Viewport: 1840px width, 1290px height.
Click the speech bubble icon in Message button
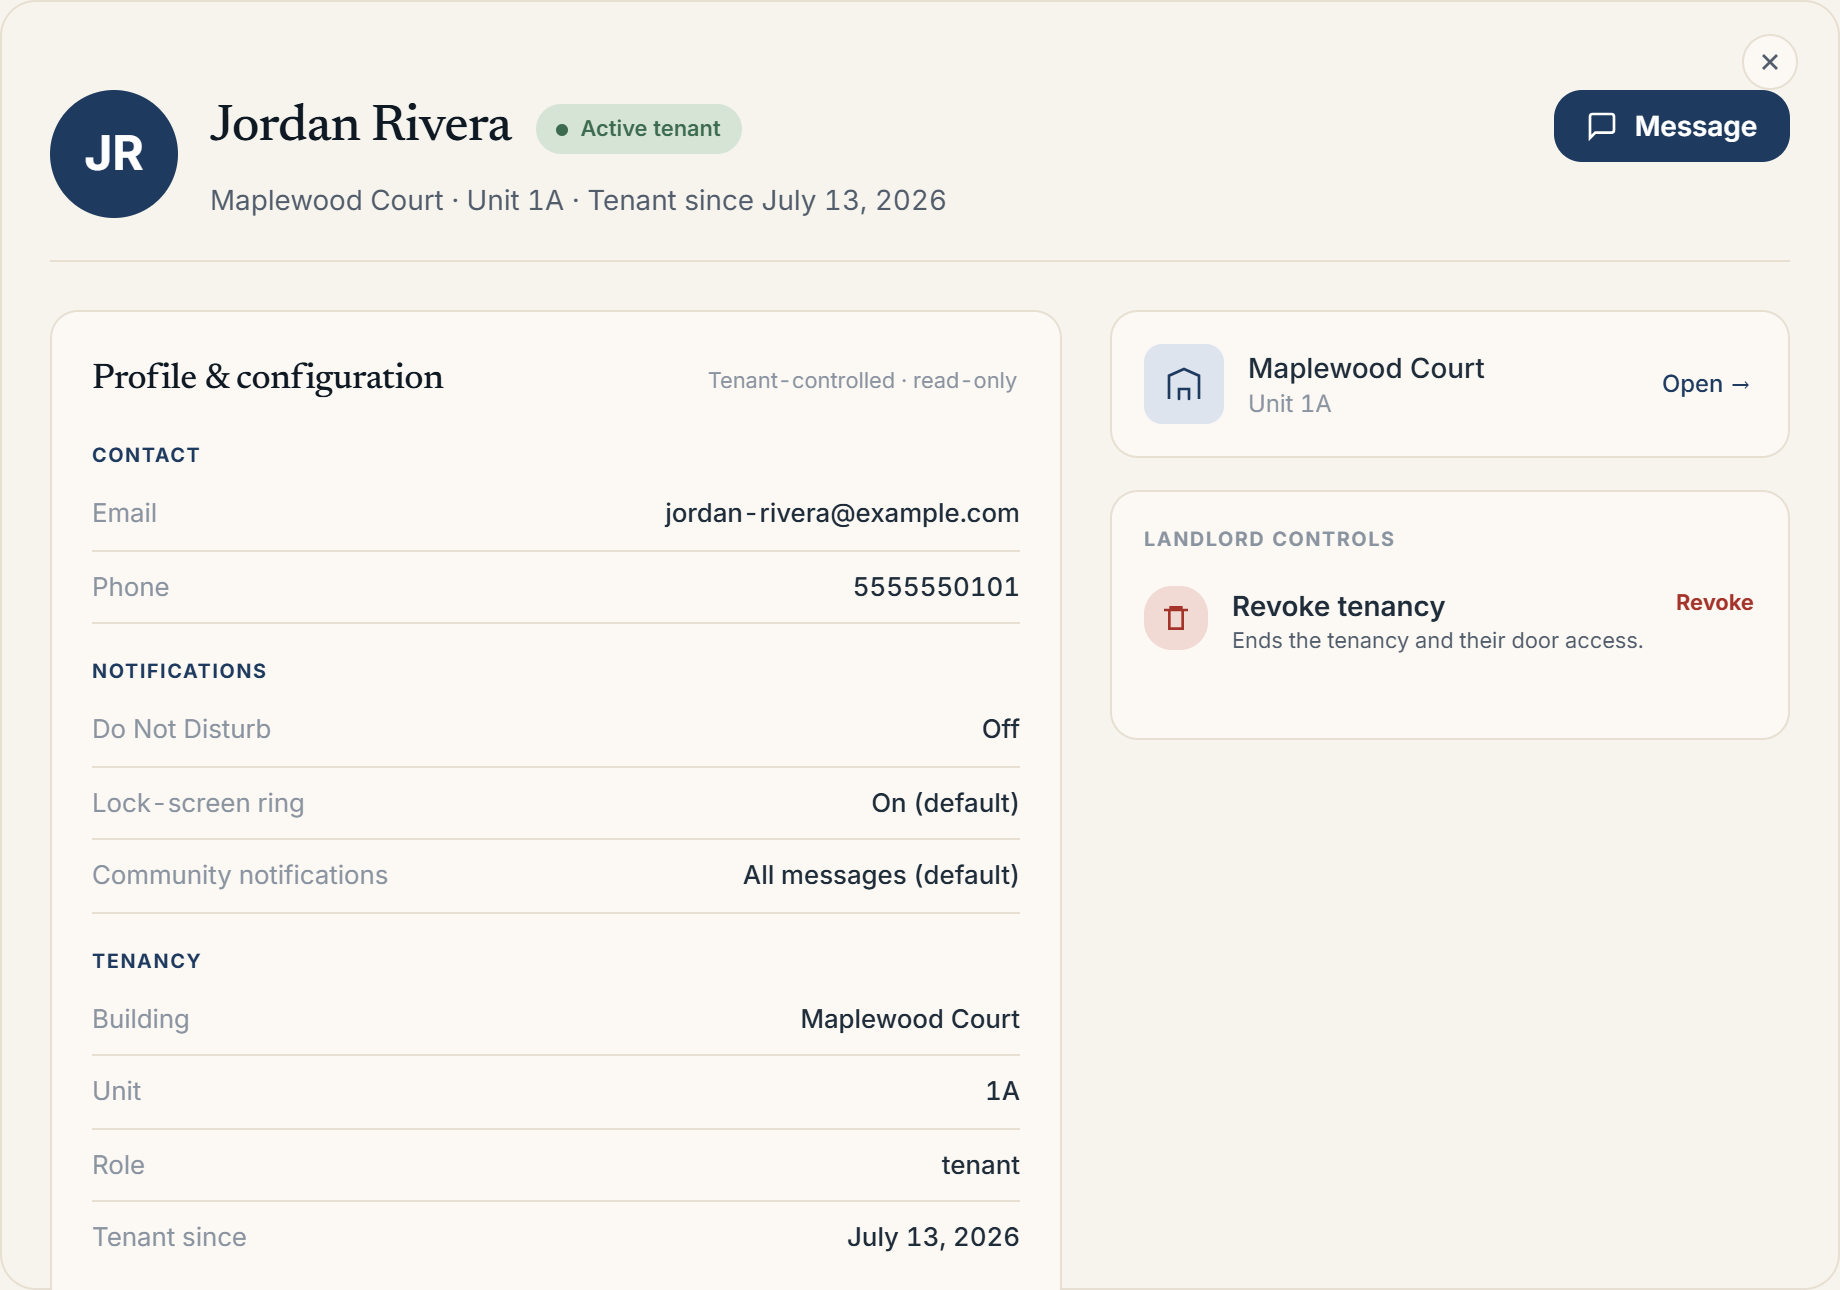coord(1602,126)
